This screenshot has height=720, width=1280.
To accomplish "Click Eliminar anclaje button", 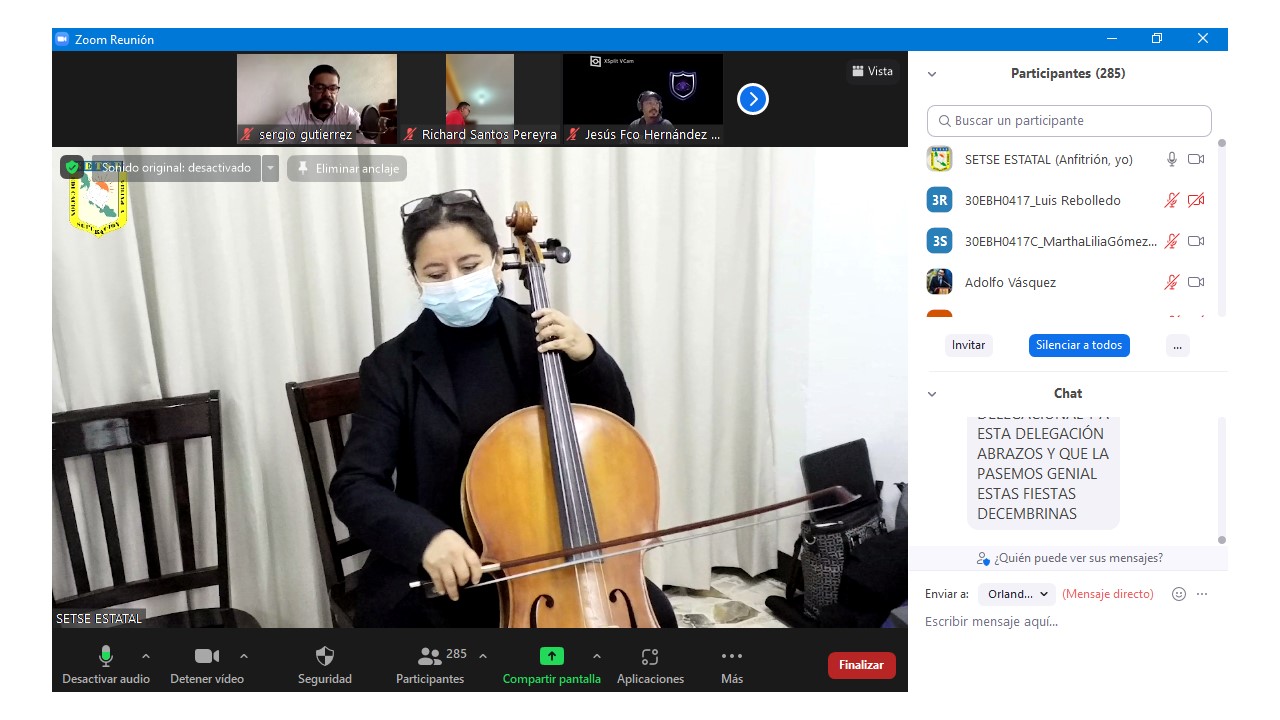I will coord(347,168).
